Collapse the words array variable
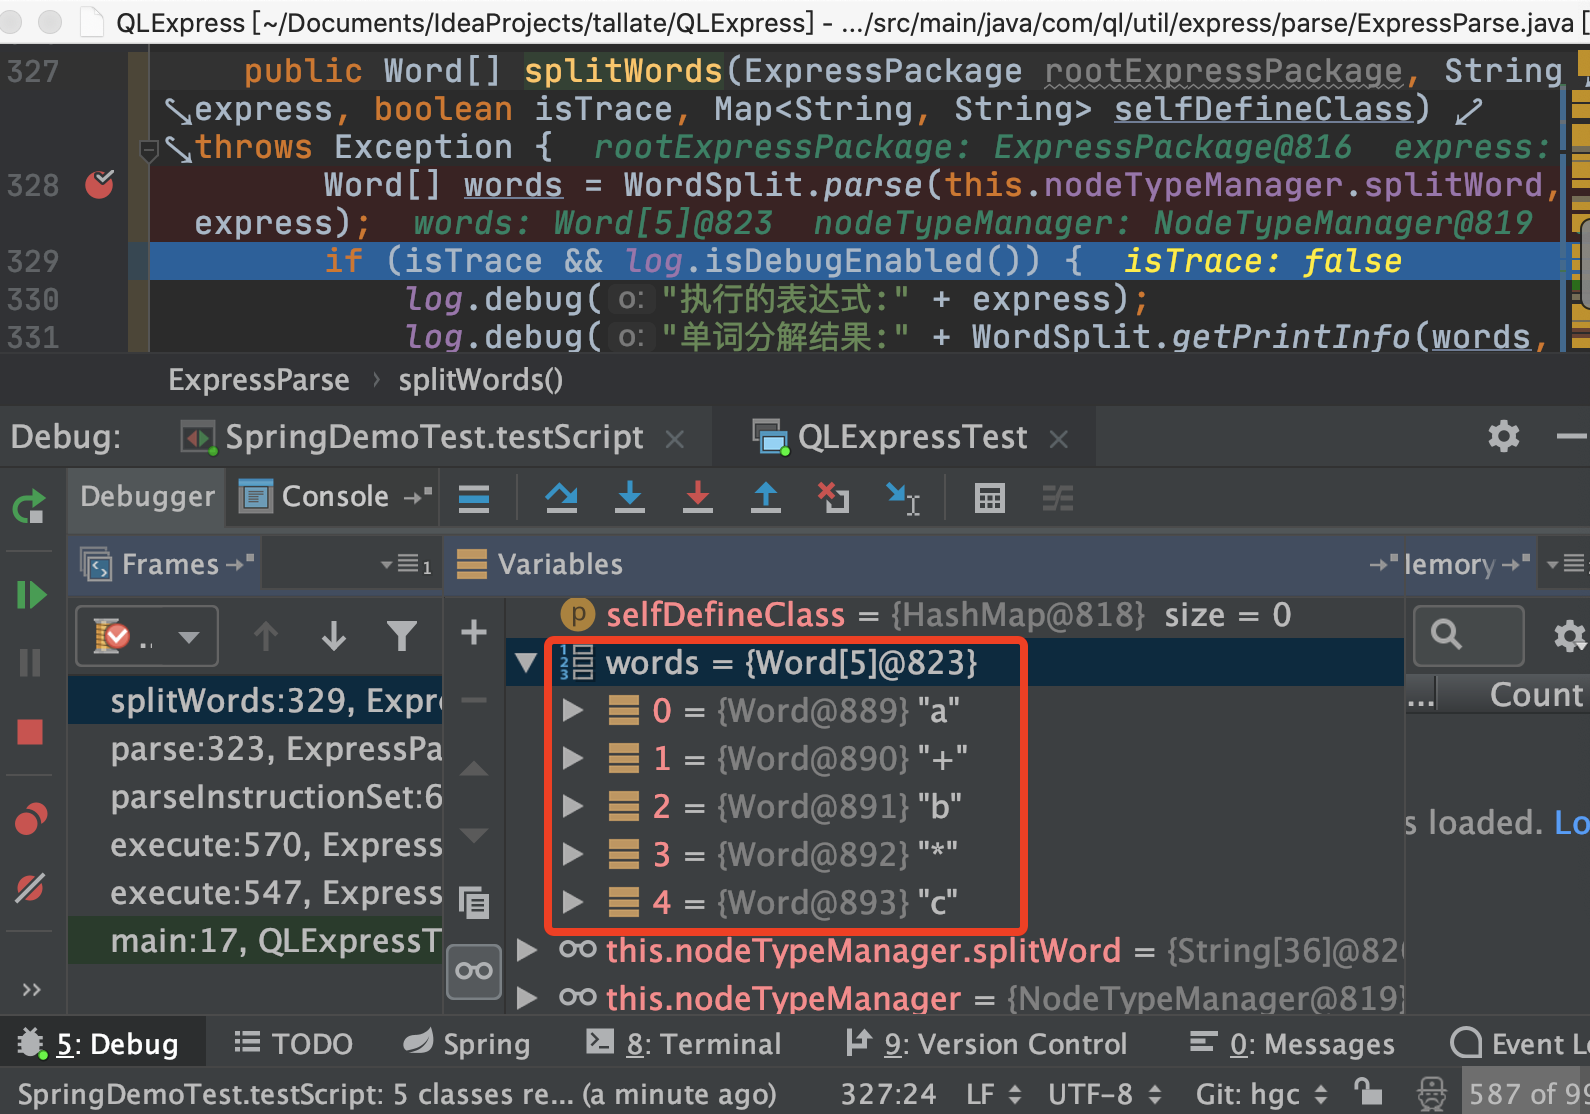Image resolution: width=1590 pixels, height=1114 pixels. [526, 663]
